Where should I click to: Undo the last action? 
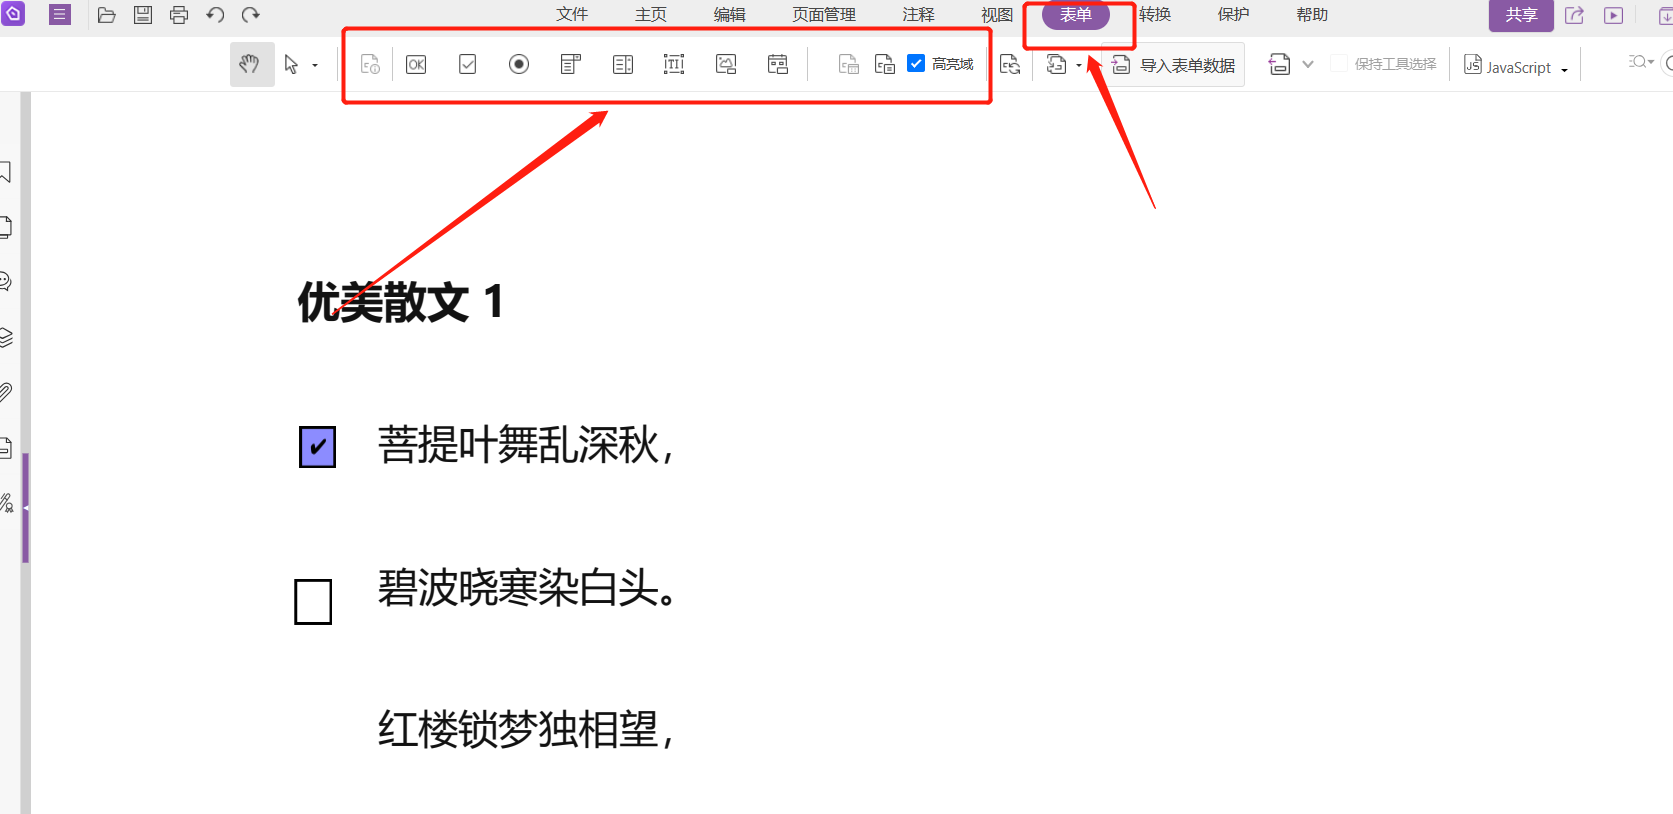[x=215, y=15]
